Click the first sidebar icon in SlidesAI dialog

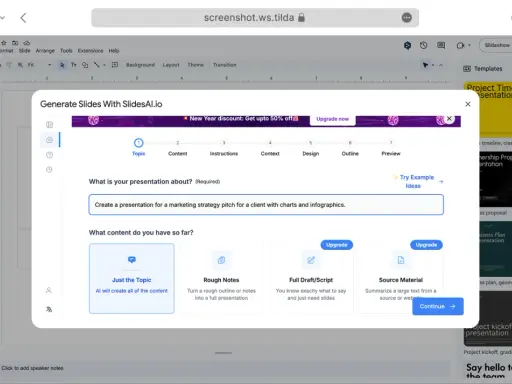click(x=49, y=125)
